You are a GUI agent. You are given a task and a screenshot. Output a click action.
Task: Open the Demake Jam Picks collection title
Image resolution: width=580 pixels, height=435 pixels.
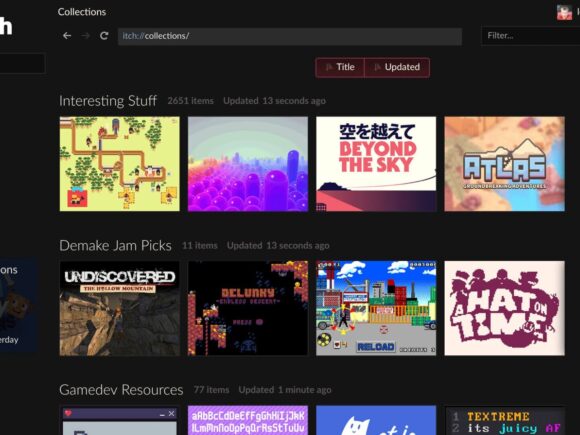[115, 246]
